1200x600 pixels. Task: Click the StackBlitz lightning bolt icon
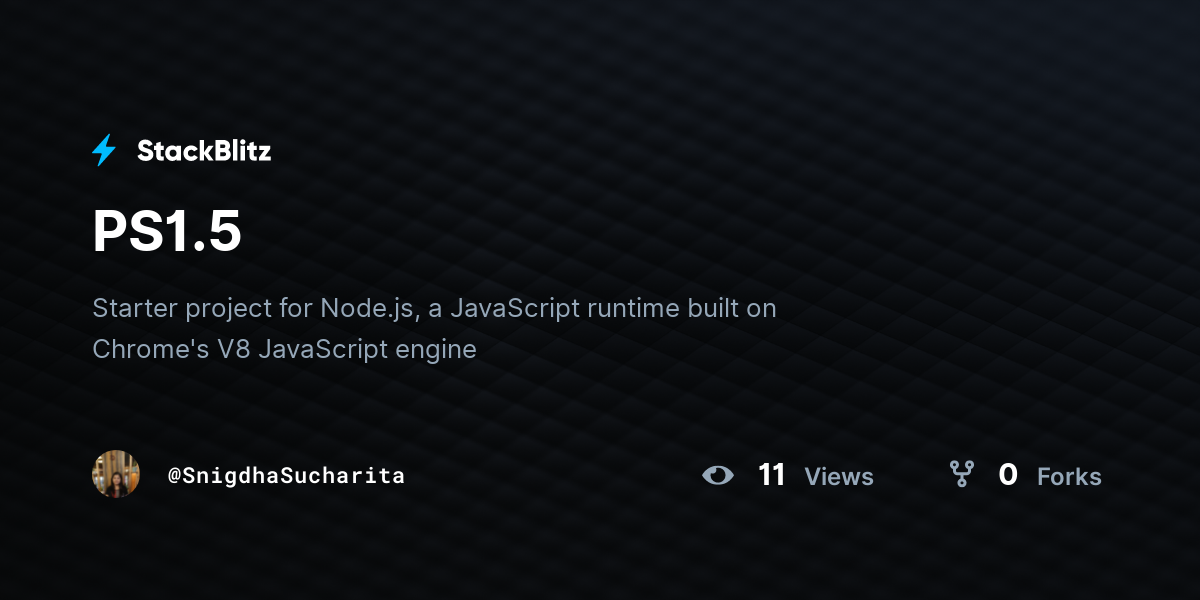pyautogui.click(x=104, y=151)
